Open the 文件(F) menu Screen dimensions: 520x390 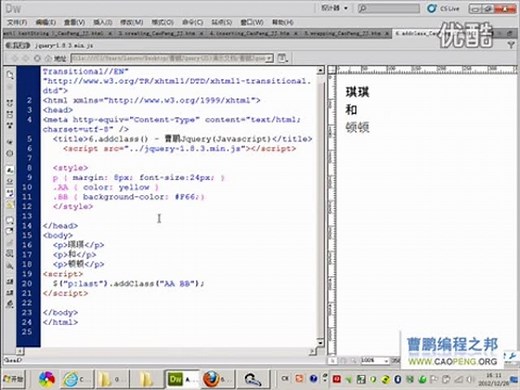click(17, 22)
